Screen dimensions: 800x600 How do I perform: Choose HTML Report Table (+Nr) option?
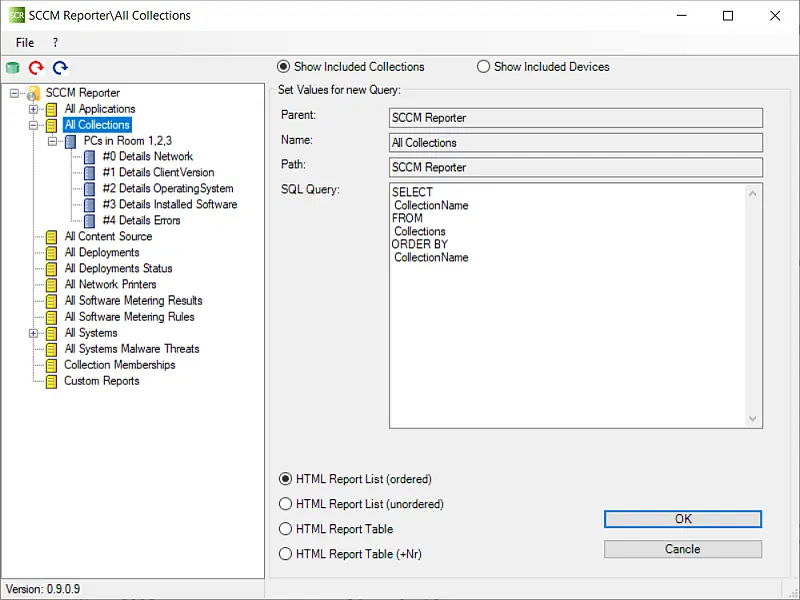(x=285, y=554)
